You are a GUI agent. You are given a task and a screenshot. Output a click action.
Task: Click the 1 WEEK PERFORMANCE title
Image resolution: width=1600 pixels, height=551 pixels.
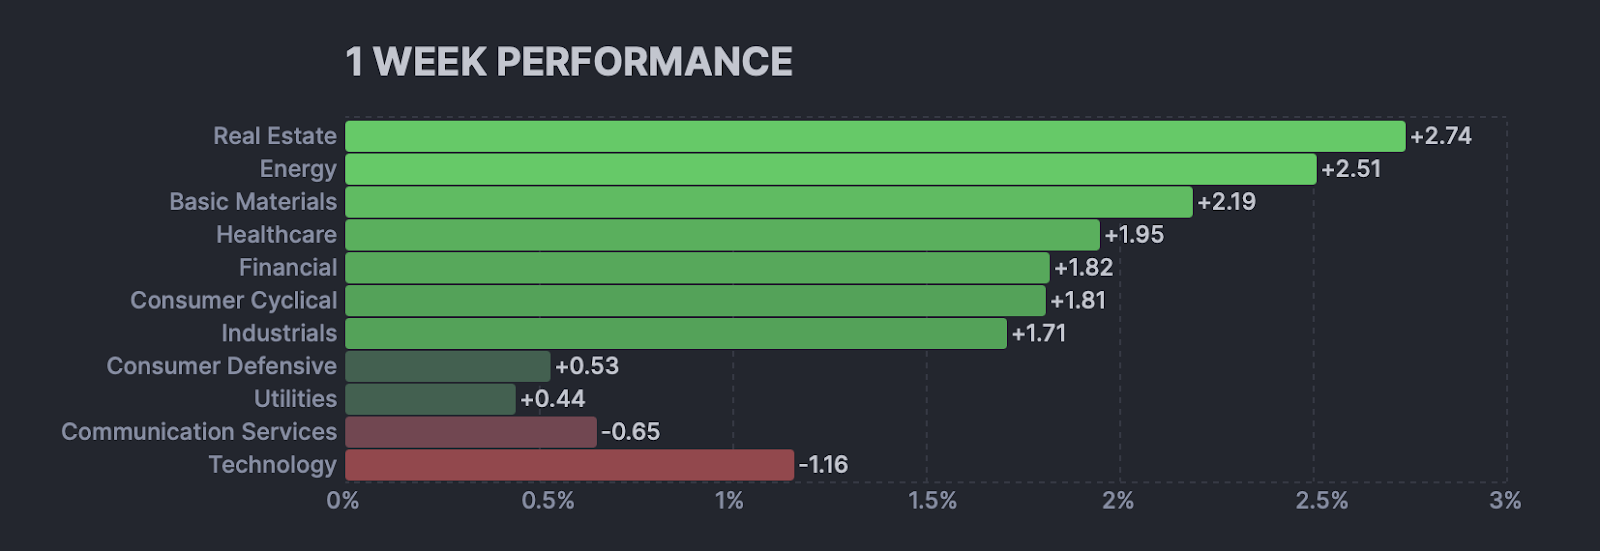(569, 62)
